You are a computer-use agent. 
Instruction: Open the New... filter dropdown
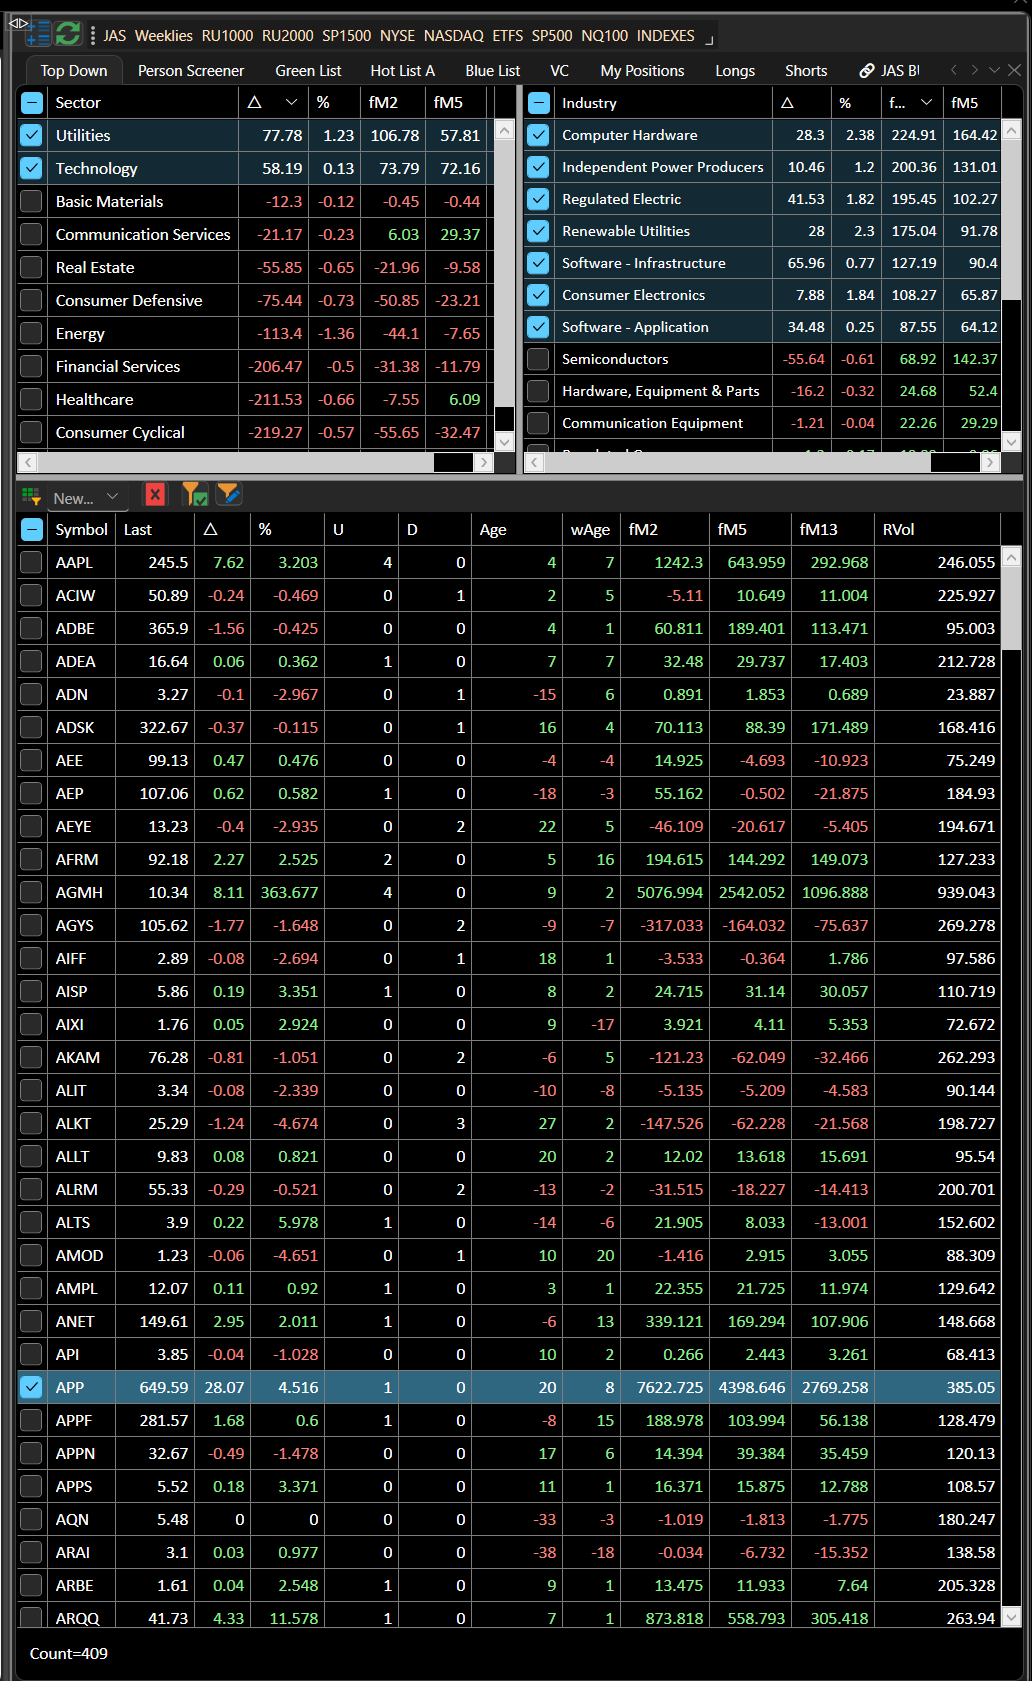[85, 497]
